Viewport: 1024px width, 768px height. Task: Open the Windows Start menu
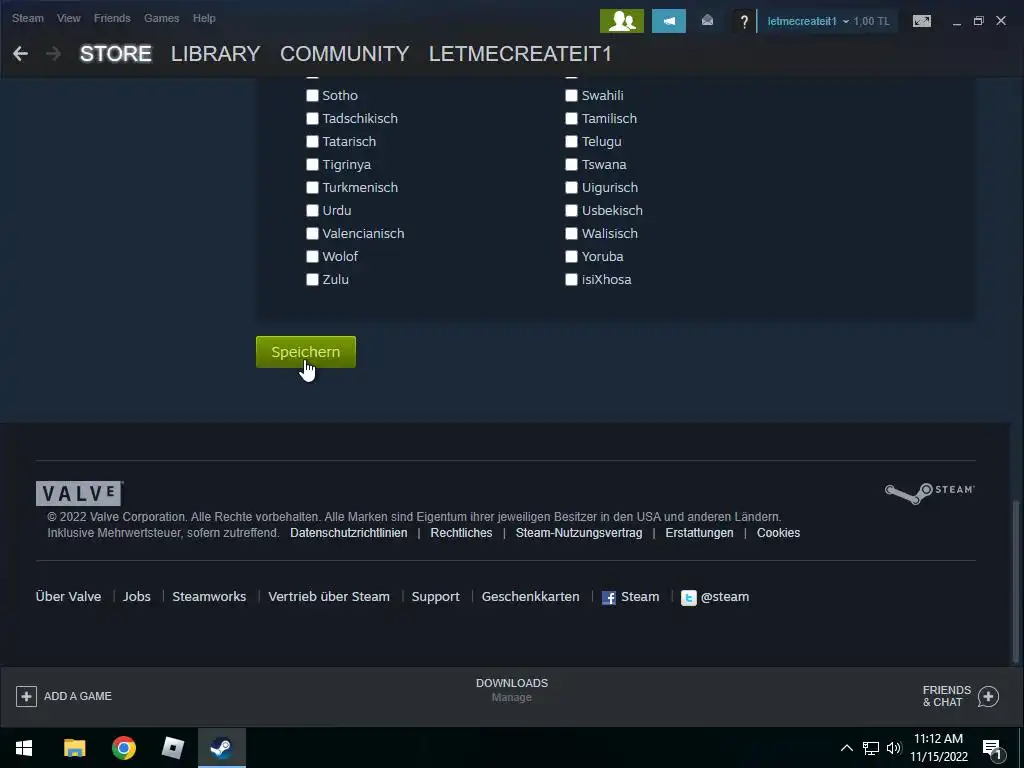(x=24, y=748)
